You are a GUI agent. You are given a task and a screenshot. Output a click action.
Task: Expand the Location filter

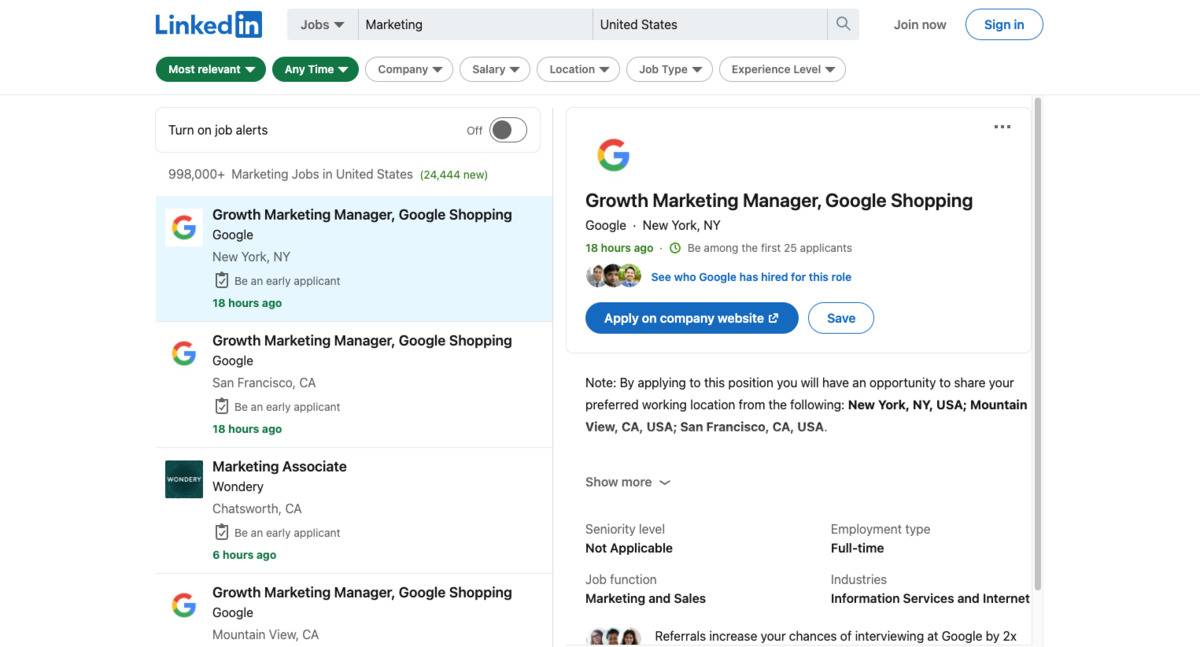(x=578, y=69)
